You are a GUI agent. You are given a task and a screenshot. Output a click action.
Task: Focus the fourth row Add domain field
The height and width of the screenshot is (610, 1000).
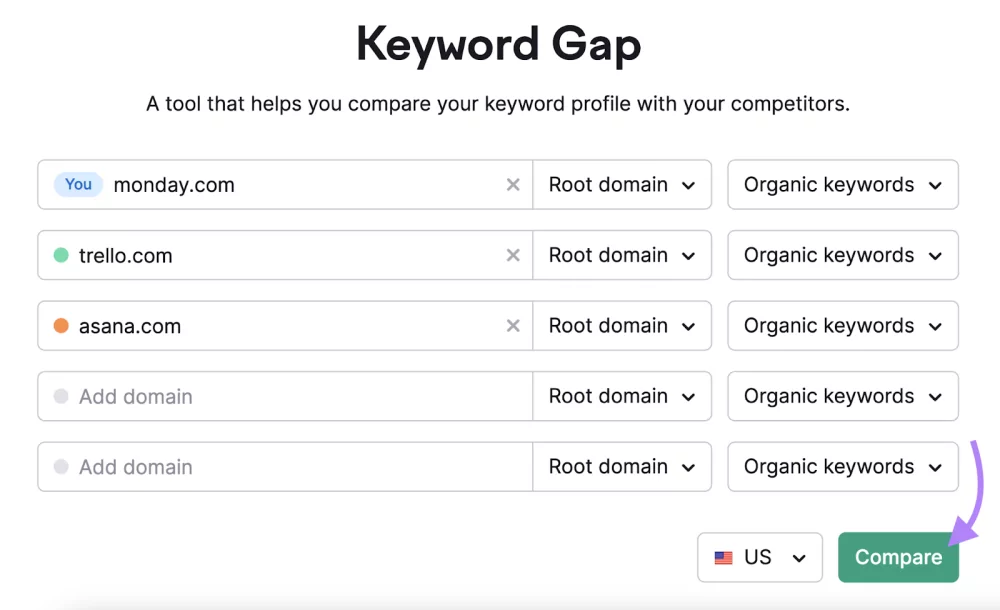[300, 397]
